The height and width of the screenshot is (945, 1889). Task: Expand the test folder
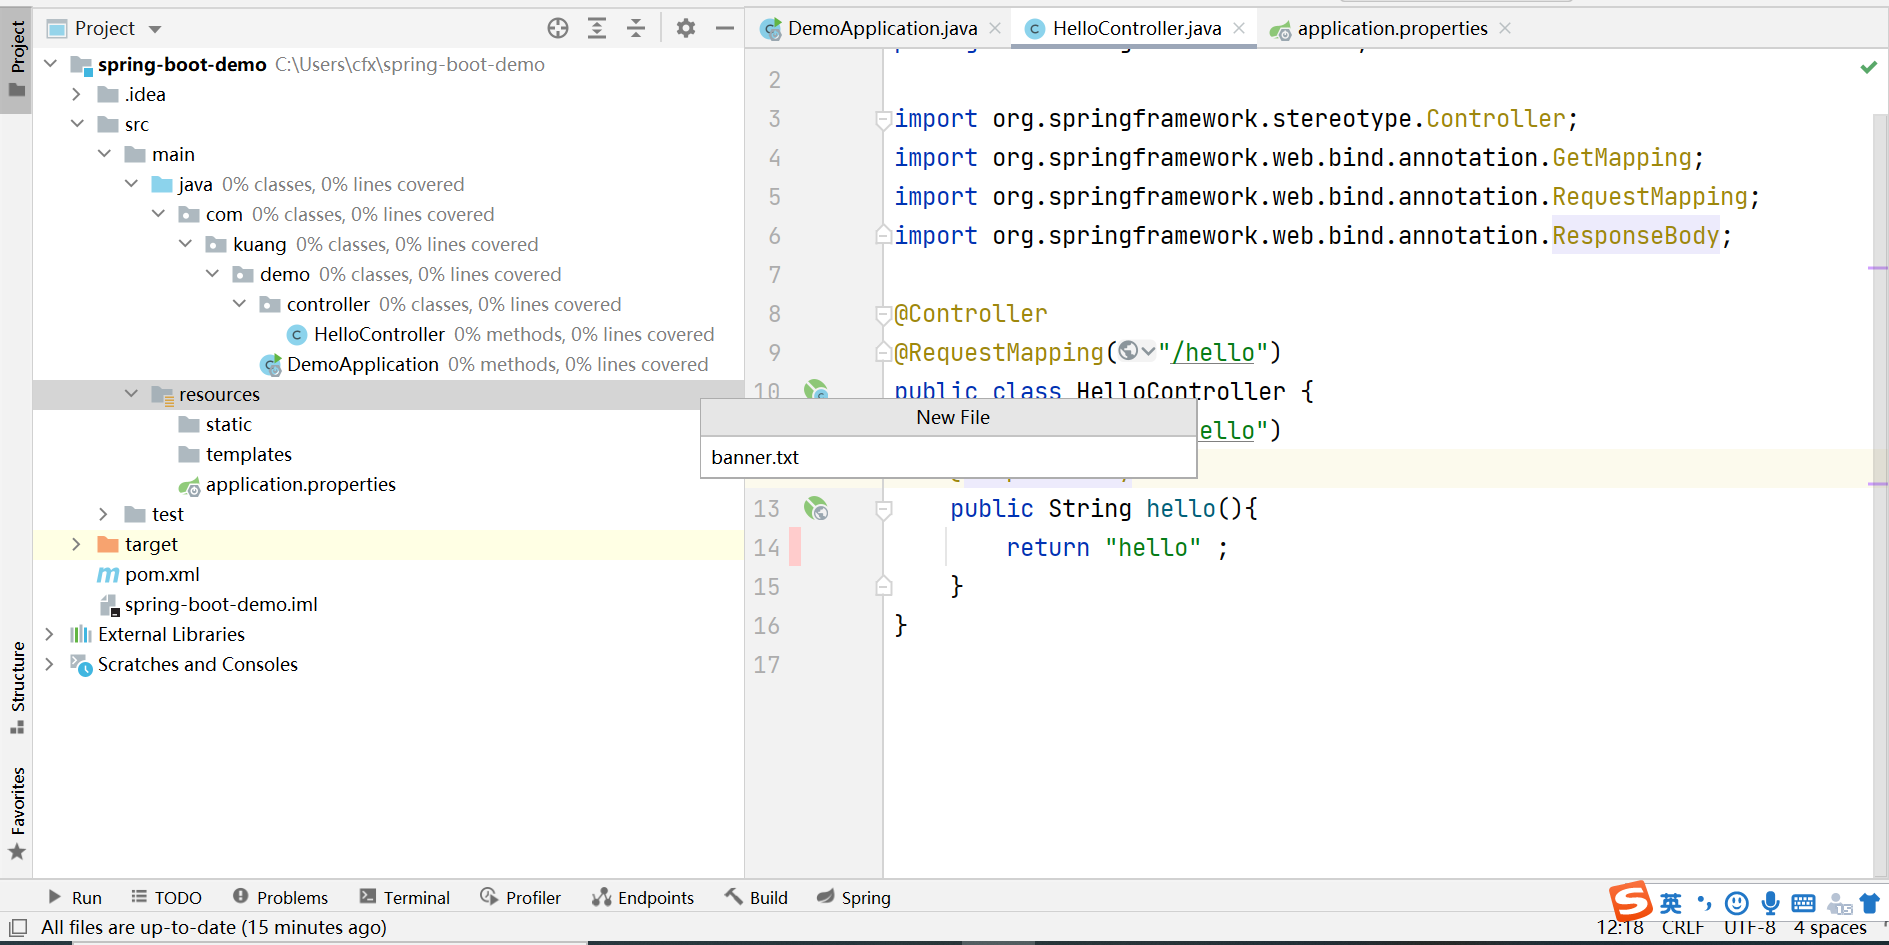(x=104, y=514)
